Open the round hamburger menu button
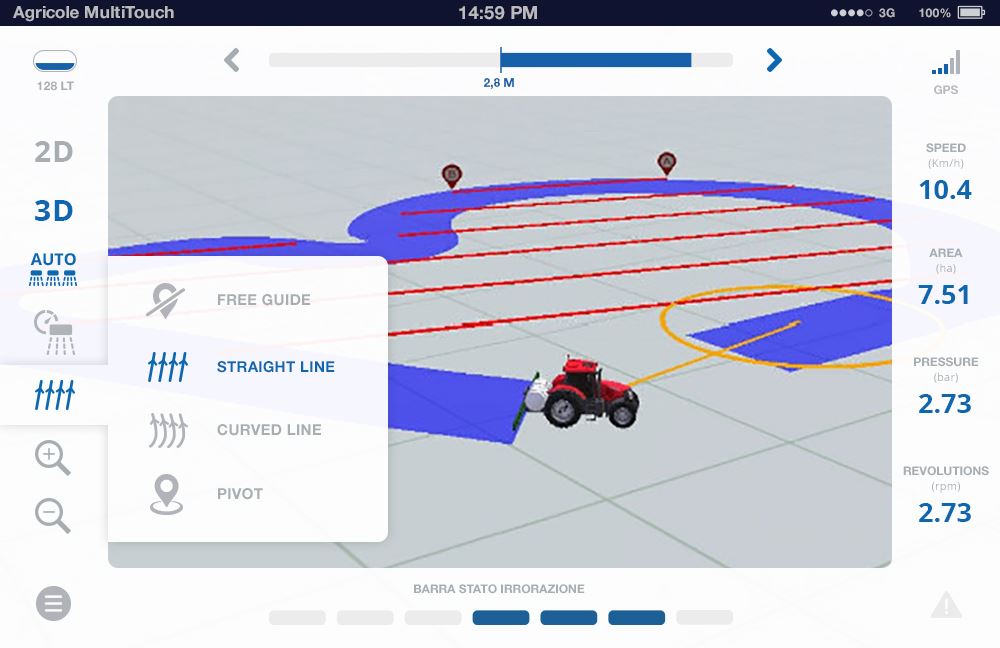Screen dimensions: 1000x648 coord(54,604)
